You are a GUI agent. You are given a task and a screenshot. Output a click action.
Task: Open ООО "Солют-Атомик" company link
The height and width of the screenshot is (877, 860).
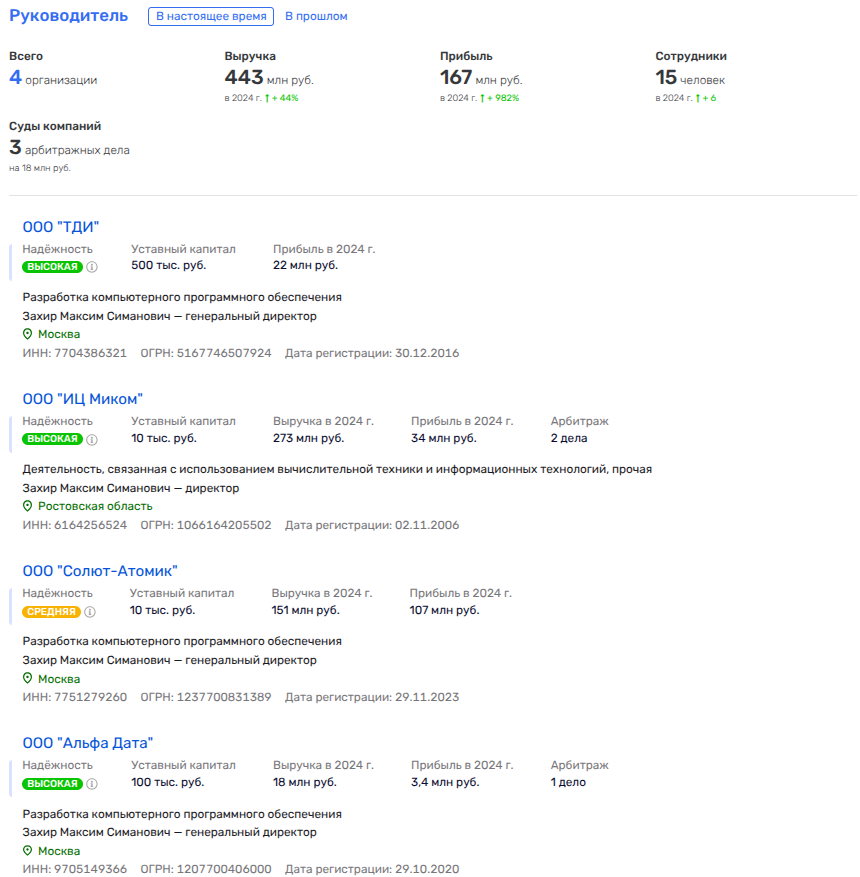click(x=100, y=571)
